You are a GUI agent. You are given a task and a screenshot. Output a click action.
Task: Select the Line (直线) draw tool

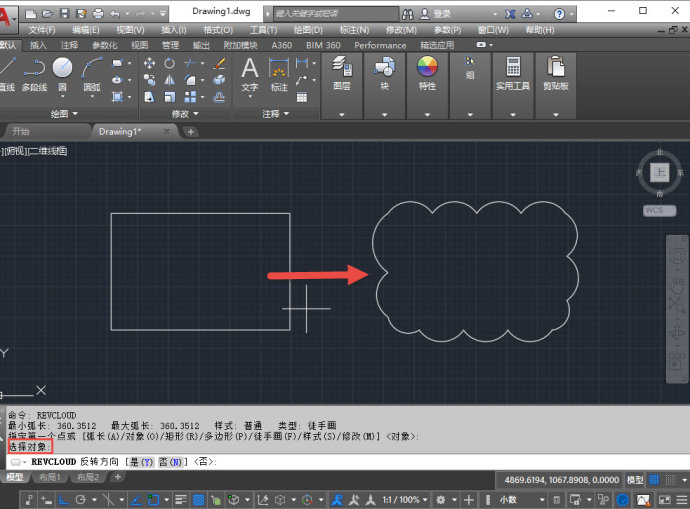7,73
